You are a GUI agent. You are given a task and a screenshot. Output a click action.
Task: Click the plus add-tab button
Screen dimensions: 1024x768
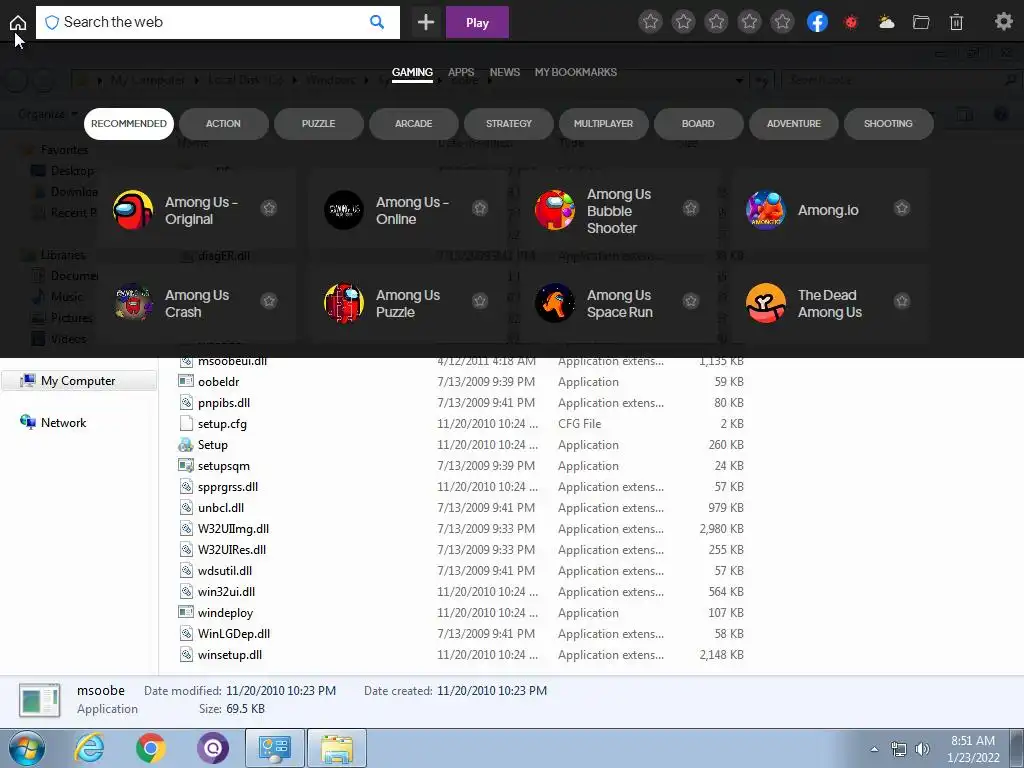point(426,22)
